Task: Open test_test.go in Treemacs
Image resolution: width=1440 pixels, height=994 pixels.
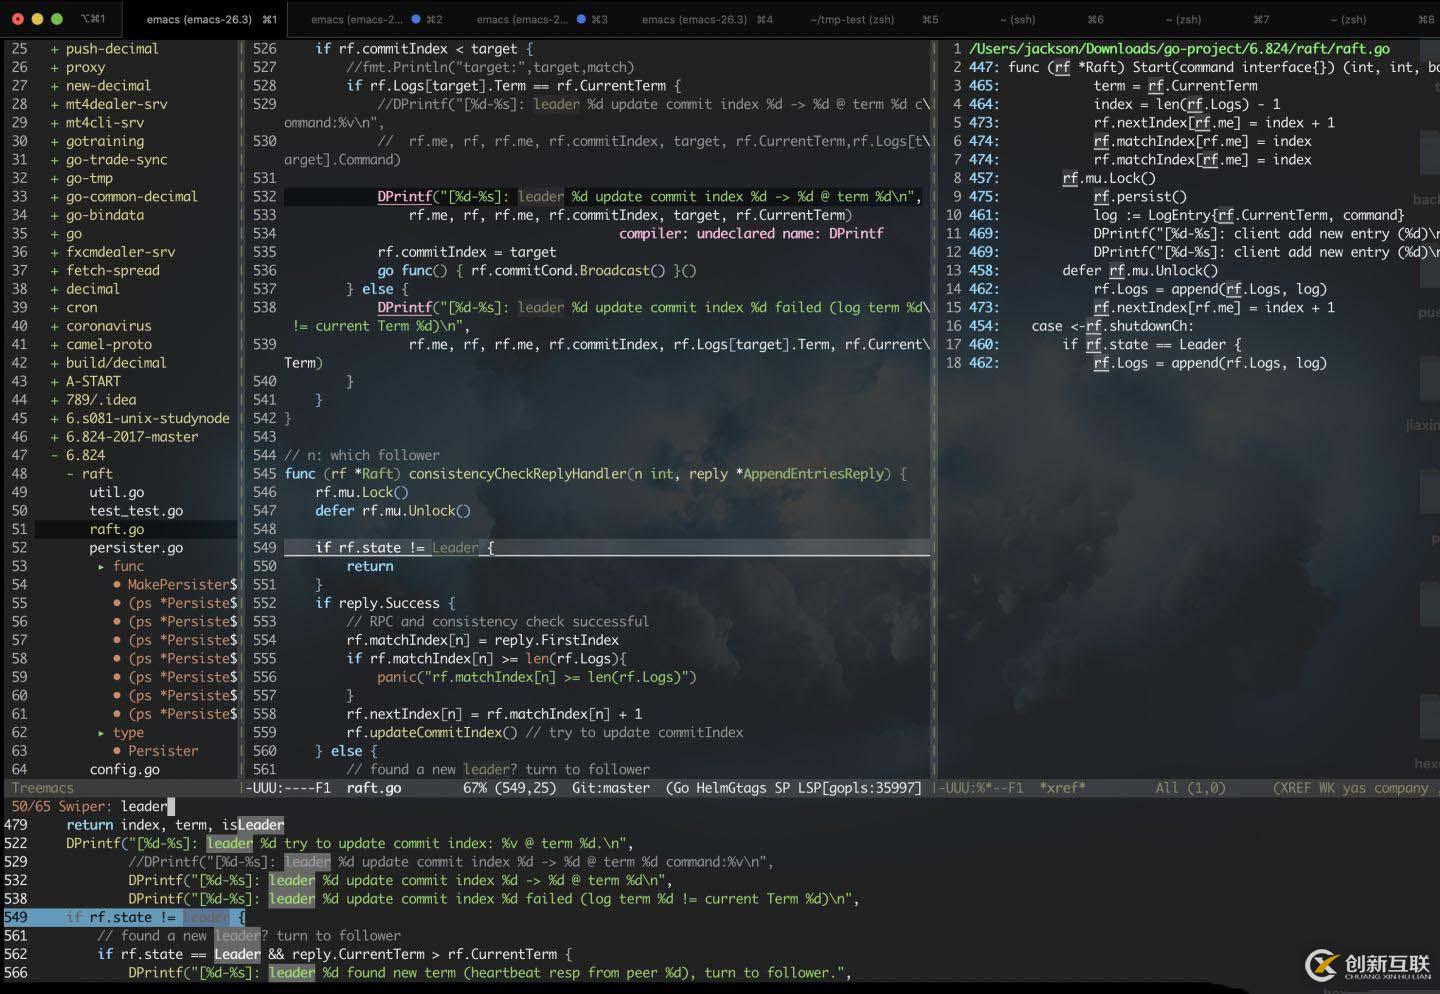Action: point(136,511)
